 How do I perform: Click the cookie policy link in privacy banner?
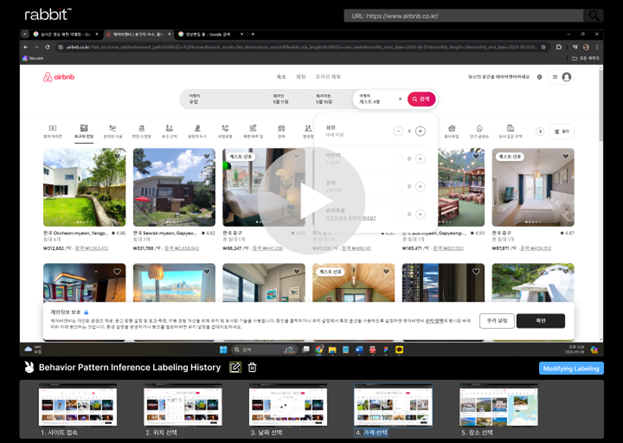click(434, 321)
